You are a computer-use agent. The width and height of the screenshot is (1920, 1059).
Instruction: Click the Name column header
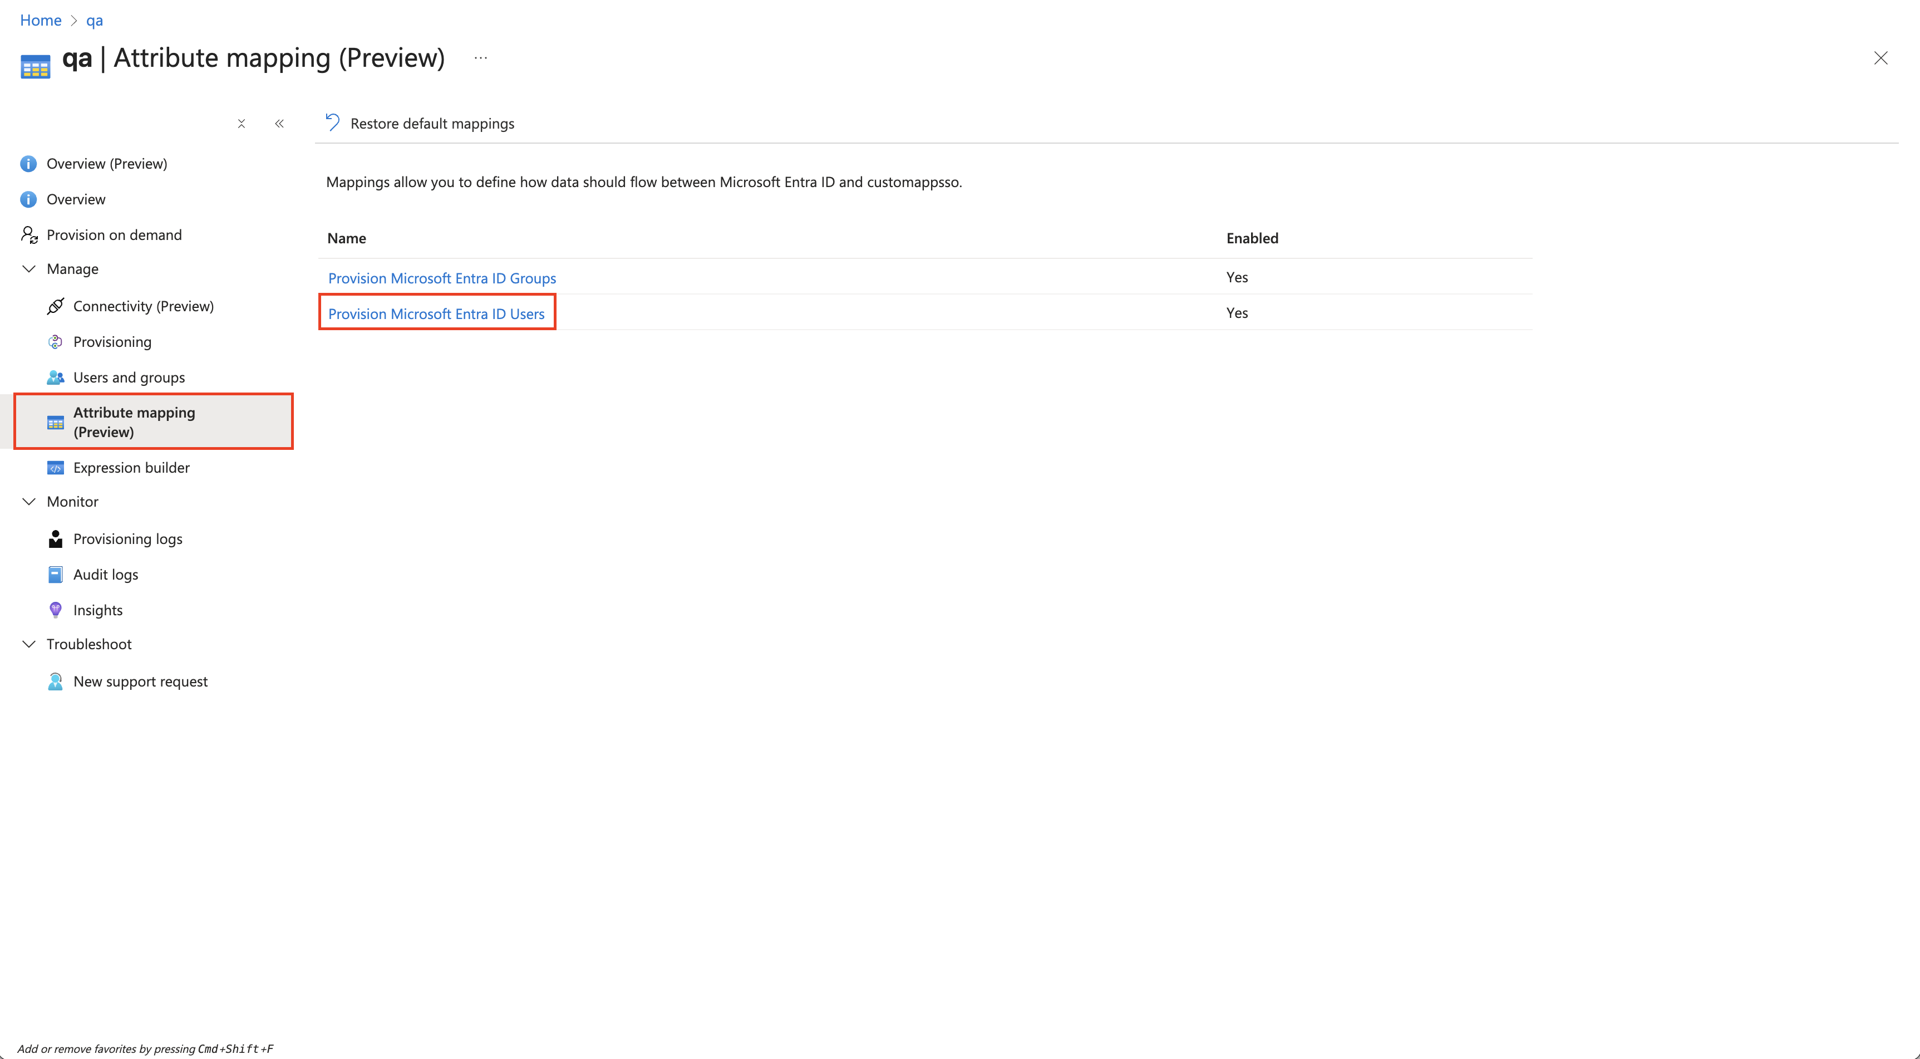(347, 238)
